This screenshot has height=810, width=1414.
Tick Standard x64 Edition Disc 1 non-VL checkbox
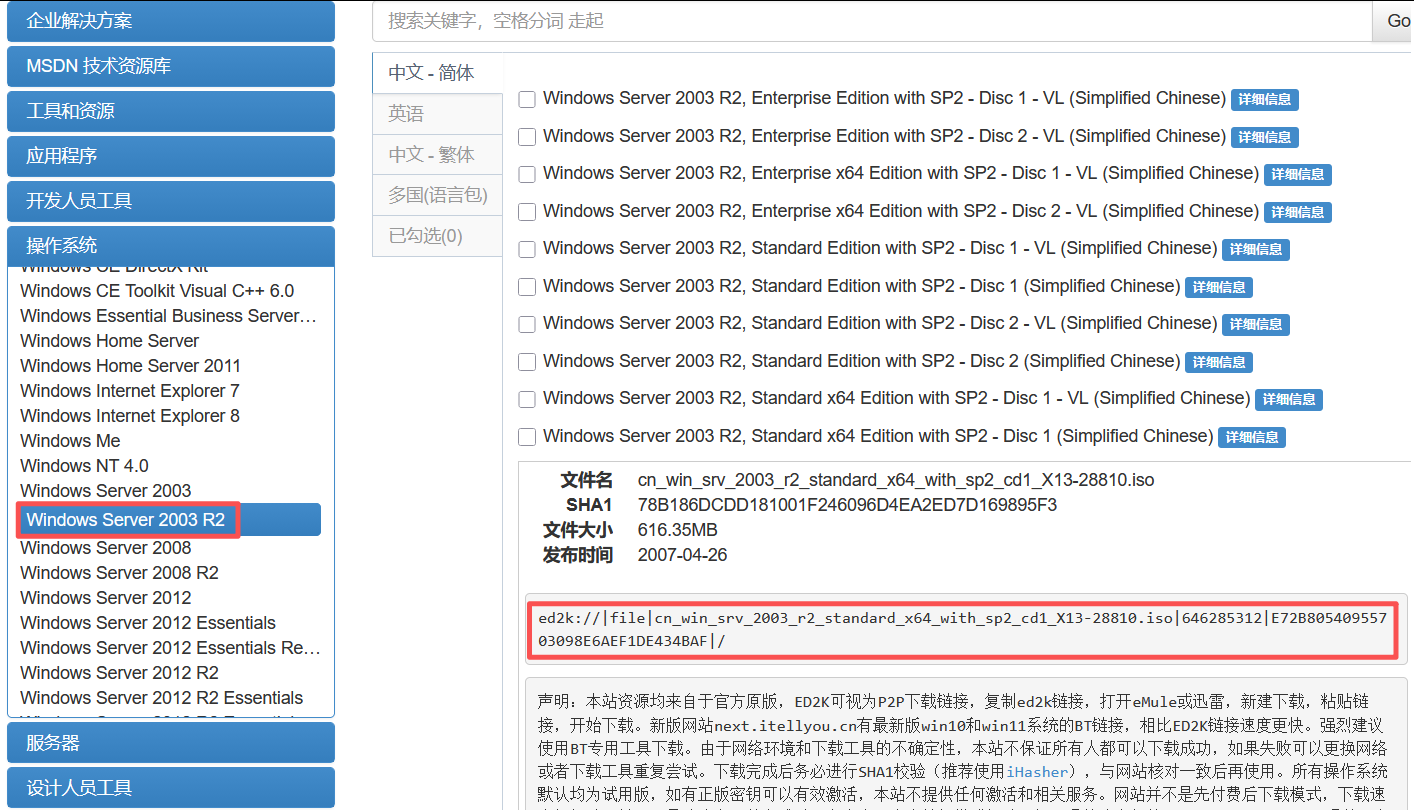pyautogui.click(x=527, y=437)
